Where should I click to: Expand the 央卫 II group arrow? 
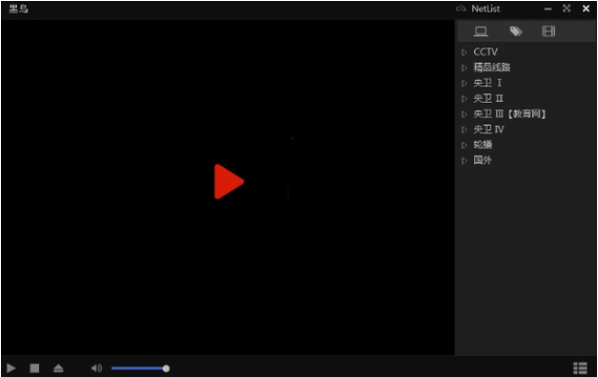pos(464,99)
